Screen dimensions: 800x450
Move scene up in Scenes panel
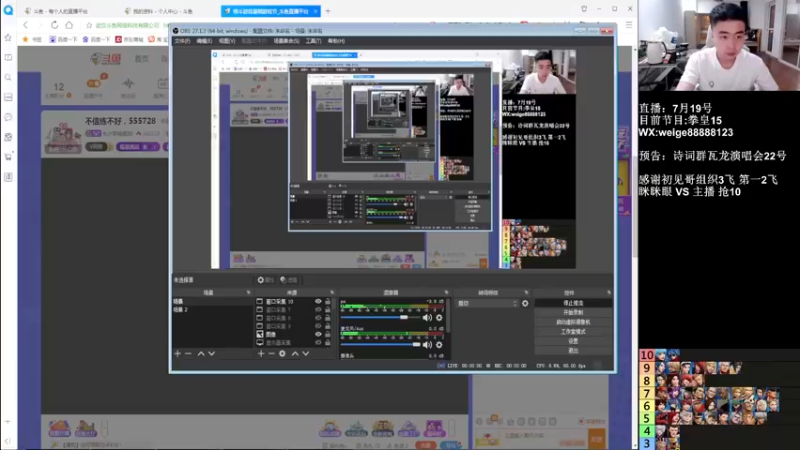201,354
